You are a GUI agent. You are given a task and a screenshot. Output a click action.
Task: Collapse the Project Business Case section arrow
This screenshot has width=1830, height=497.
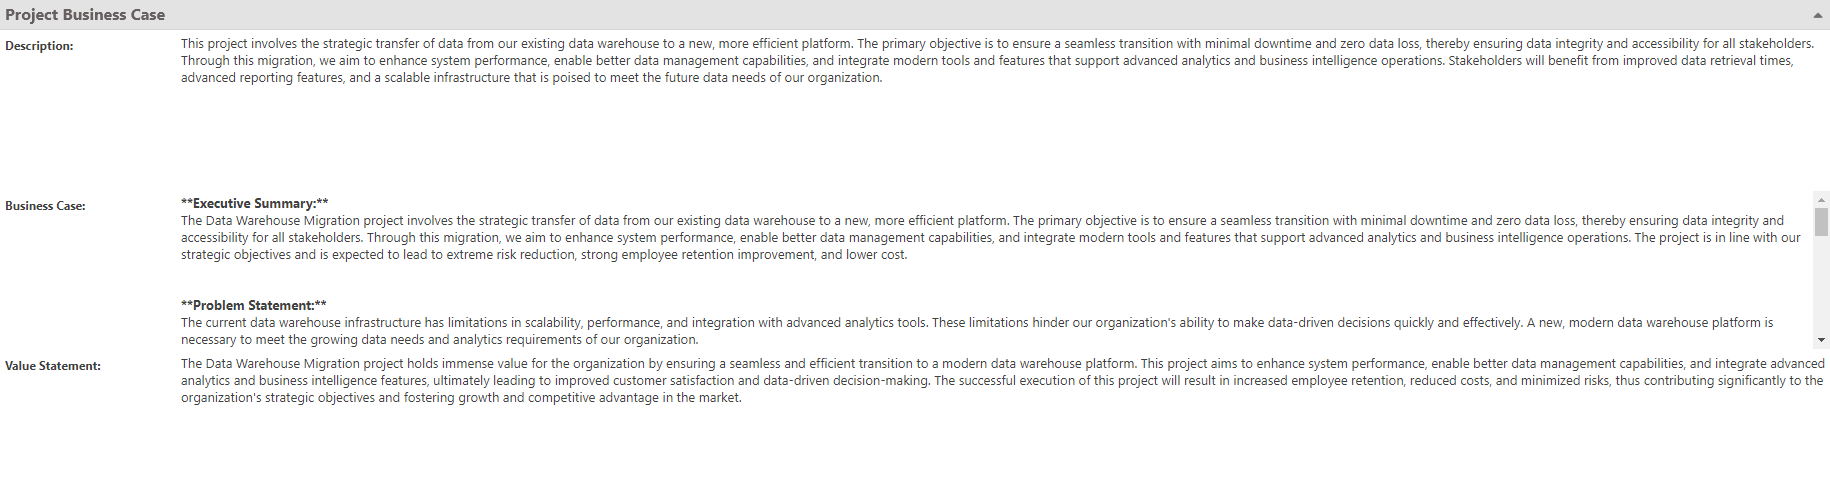[x=1817, y=15]
